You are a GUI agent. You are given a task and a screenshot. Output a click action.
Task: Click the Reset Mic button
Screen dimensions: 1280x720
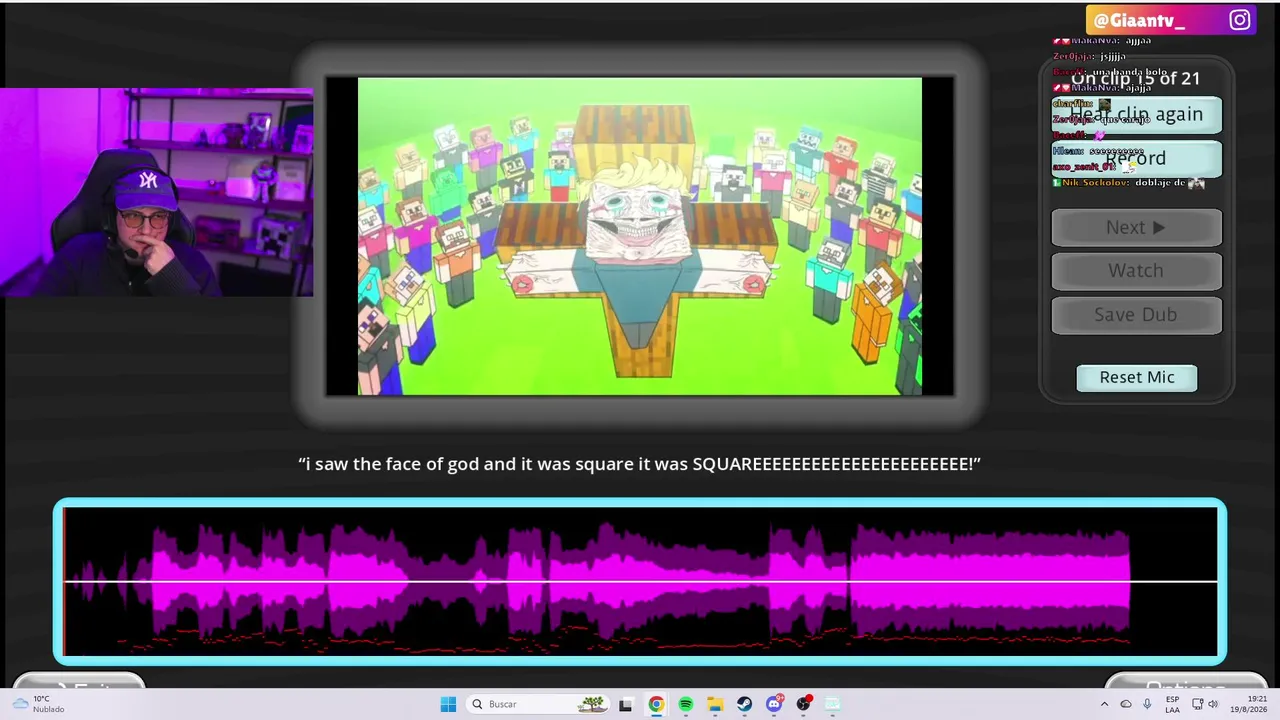(x=1137, y=377)
